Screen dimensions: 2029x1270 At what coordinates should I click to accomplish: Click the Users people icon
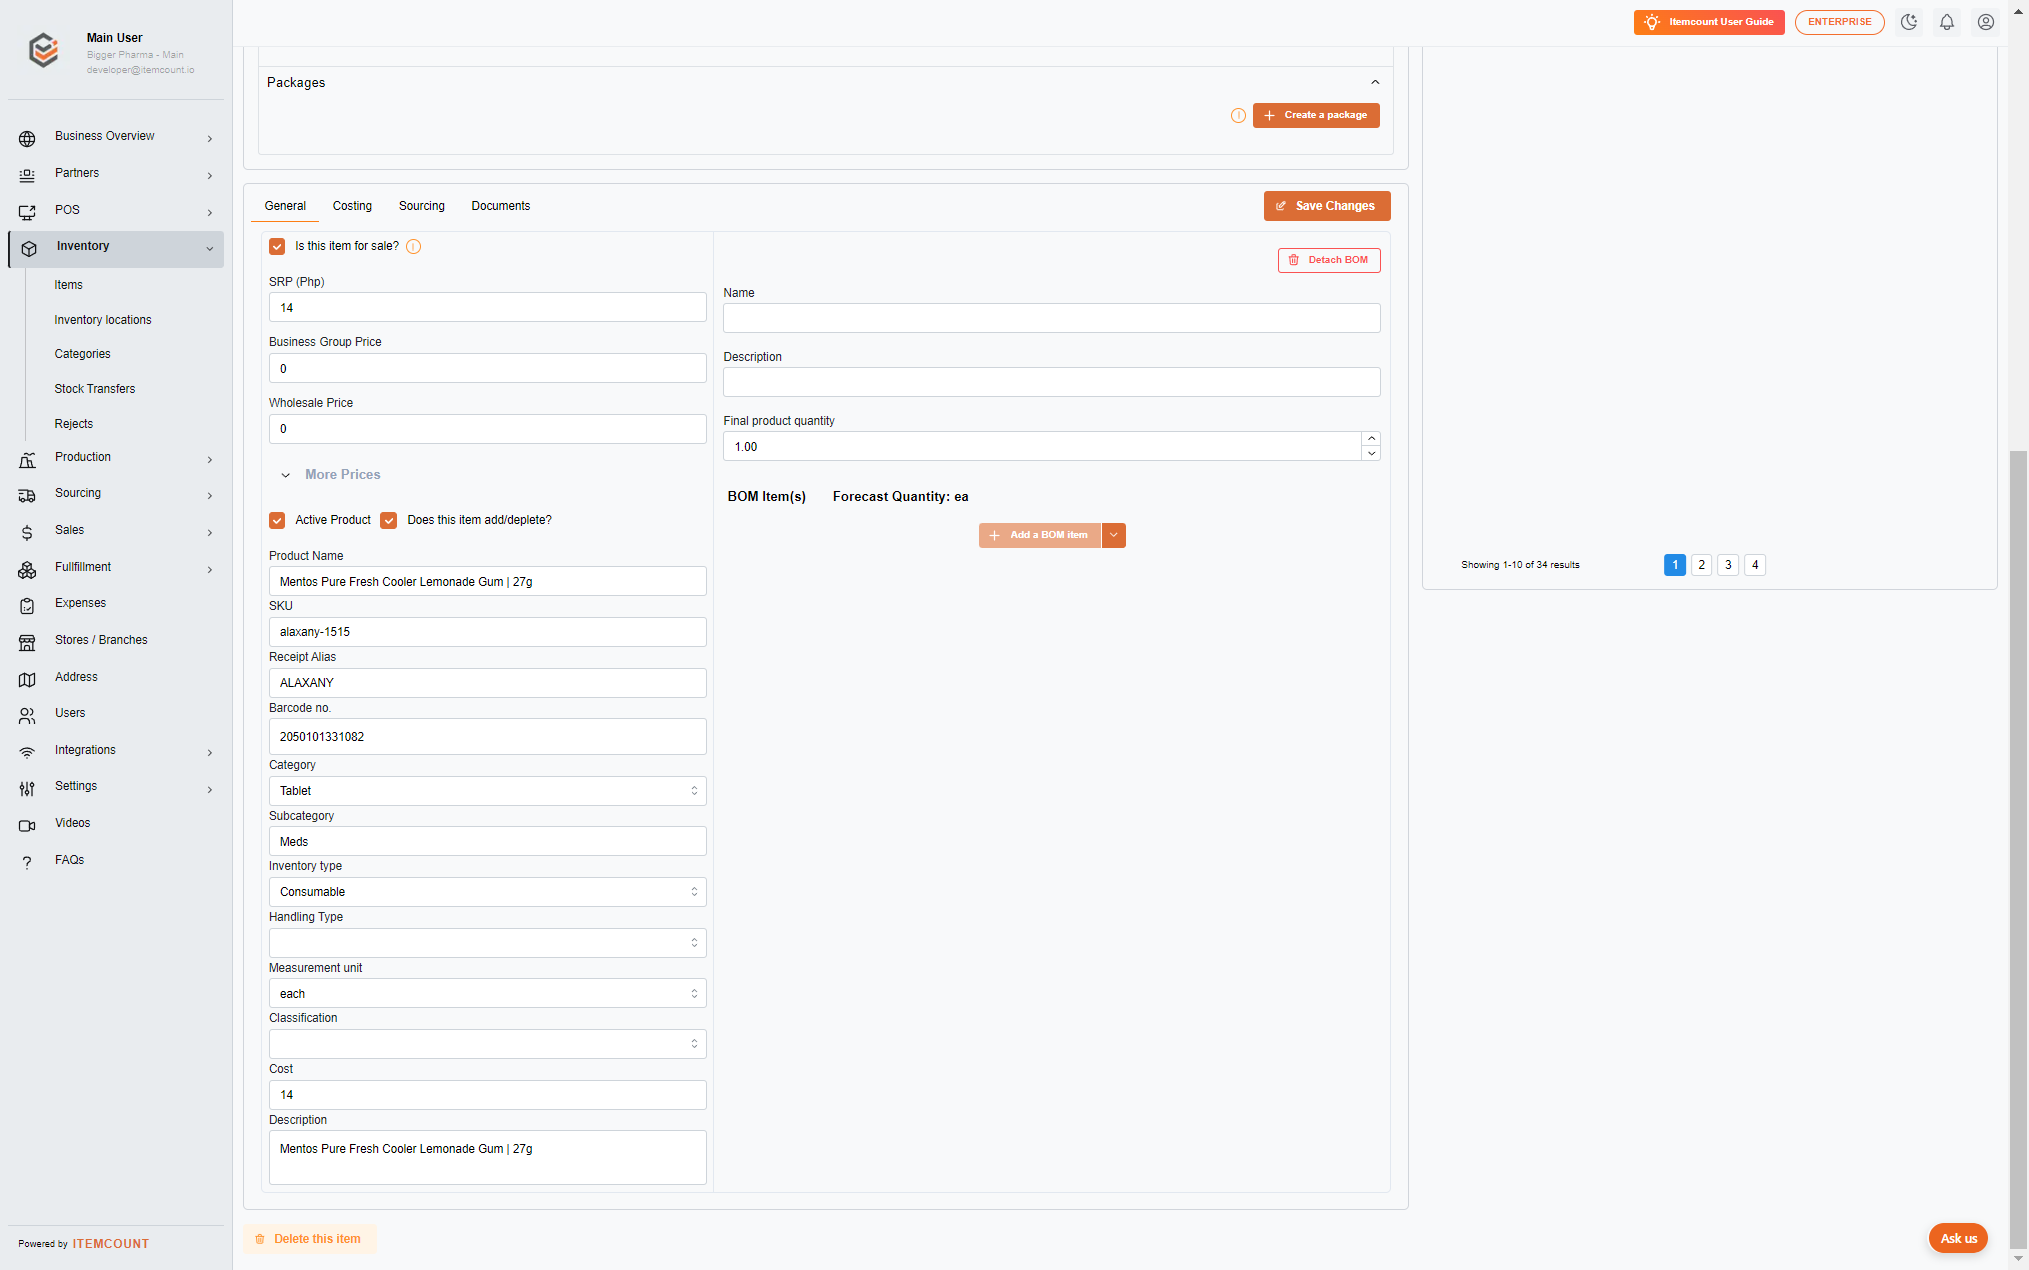point(27,715)
